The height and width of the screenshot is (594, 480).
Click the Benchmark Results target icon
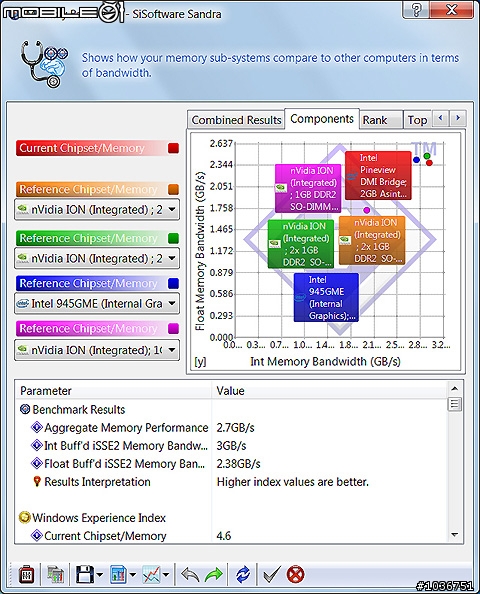[25, 409]
